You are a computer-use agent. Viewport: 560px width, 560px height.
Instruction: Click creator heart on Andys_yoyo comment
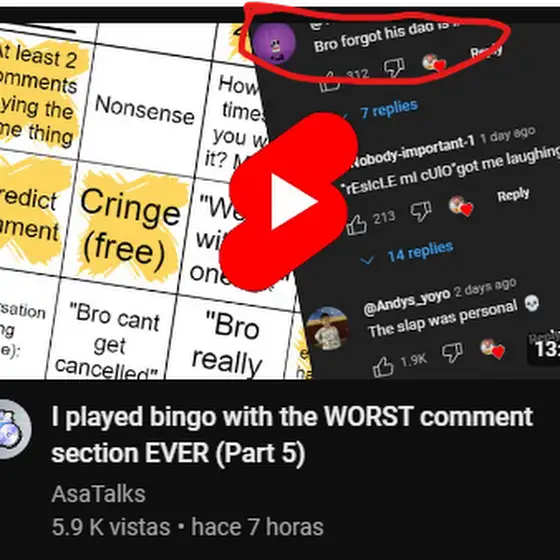pyautogui.click(x=492, y=348)
